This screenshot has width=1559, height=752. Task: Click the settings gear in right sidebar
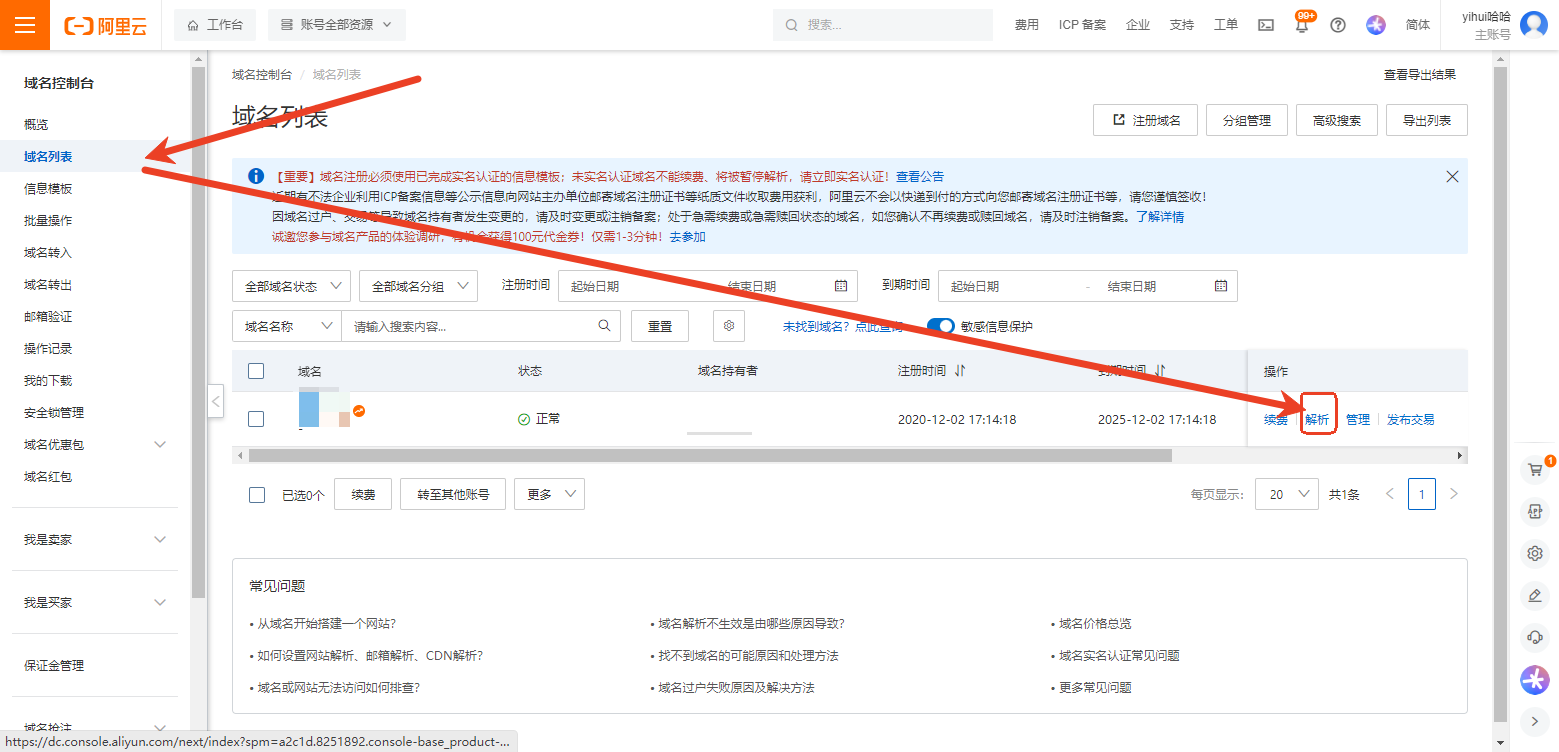[x=1534, y=553]
